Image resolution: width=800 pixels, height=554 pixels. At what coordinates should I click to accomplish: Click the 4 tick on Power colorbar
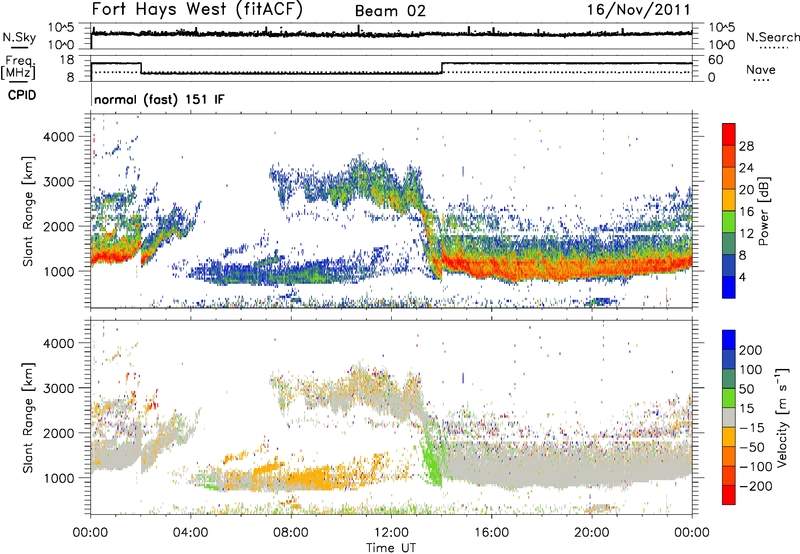(x=743, y=278)
